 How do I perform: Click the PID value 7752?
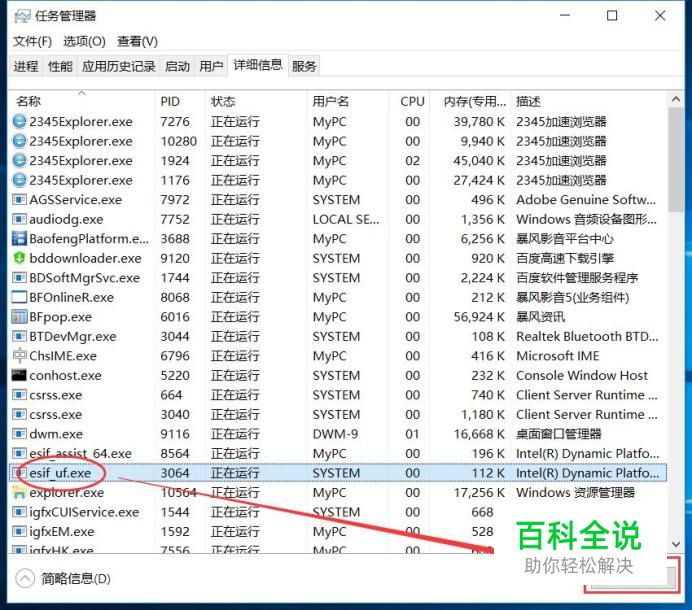tap(175, 219)
